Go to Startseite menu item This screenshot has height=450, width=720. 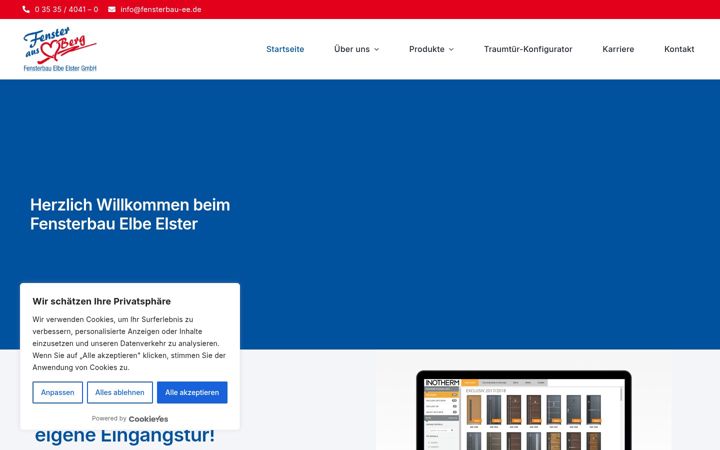point(285,49)
